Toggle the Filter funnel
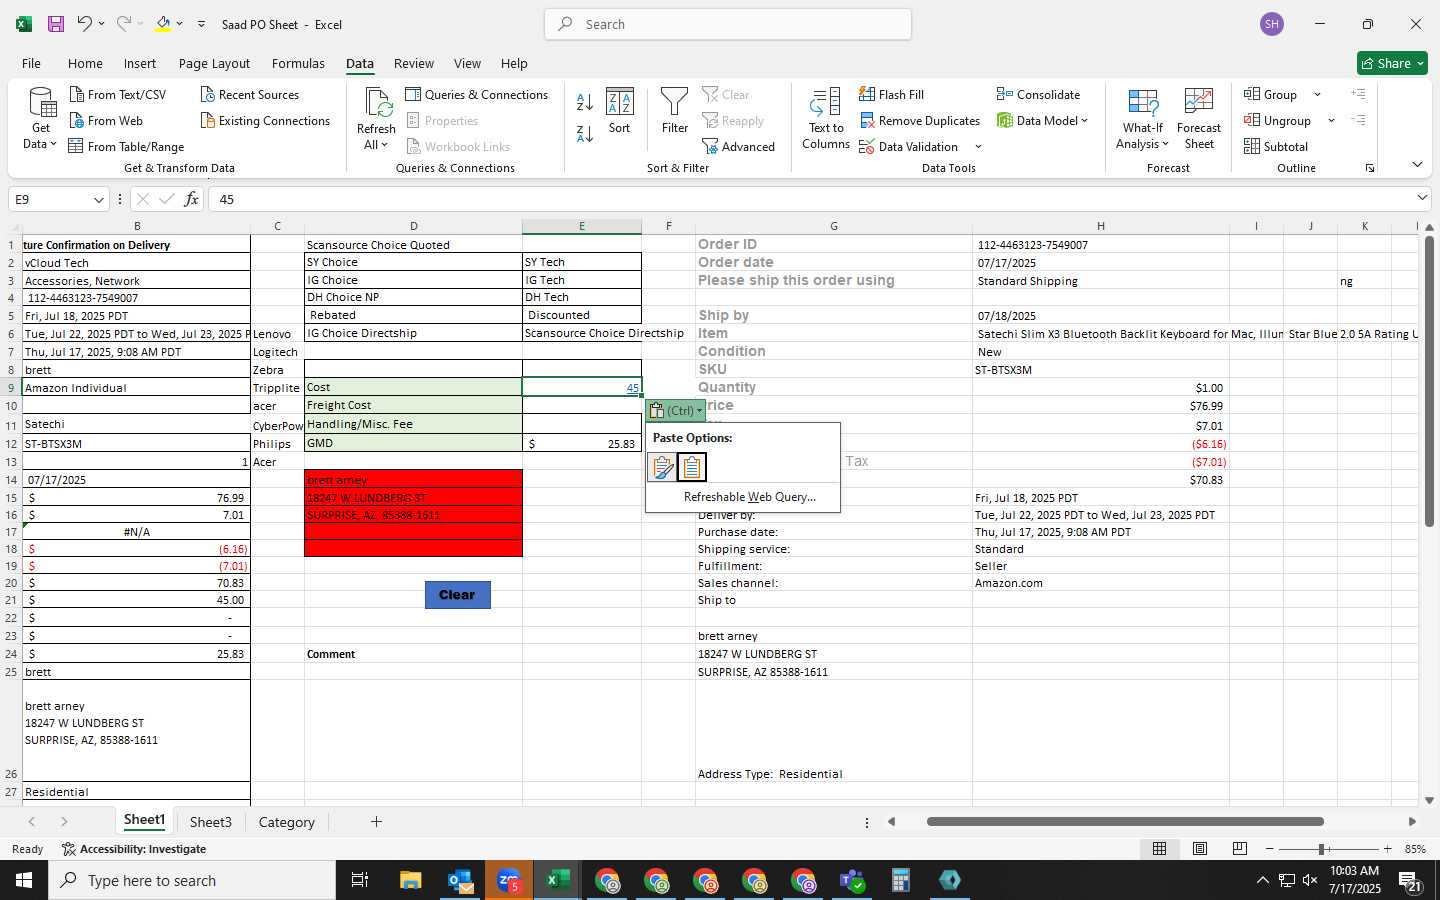 [675, 111]
